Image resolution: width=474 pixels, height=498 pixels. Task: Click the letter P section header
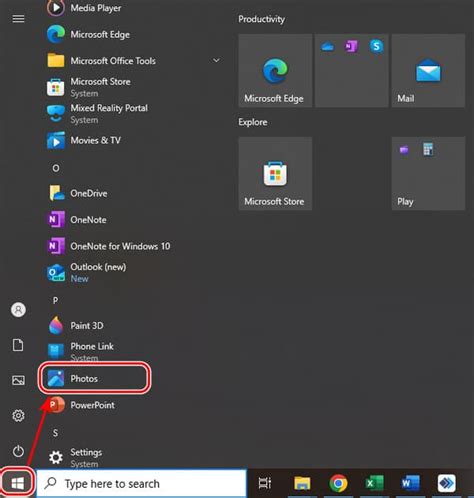(x=55, y=301)
